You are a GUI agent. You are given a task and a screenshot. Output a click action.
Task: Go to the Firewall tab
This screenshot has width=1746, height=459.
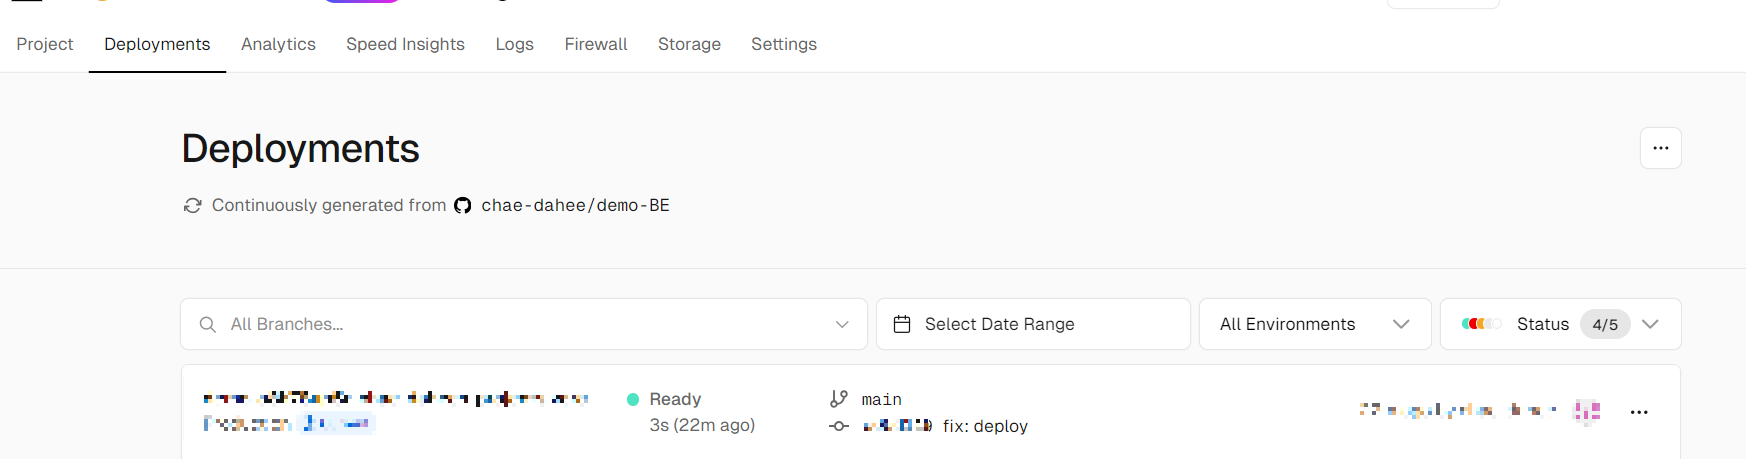click(x=596, y=44)
